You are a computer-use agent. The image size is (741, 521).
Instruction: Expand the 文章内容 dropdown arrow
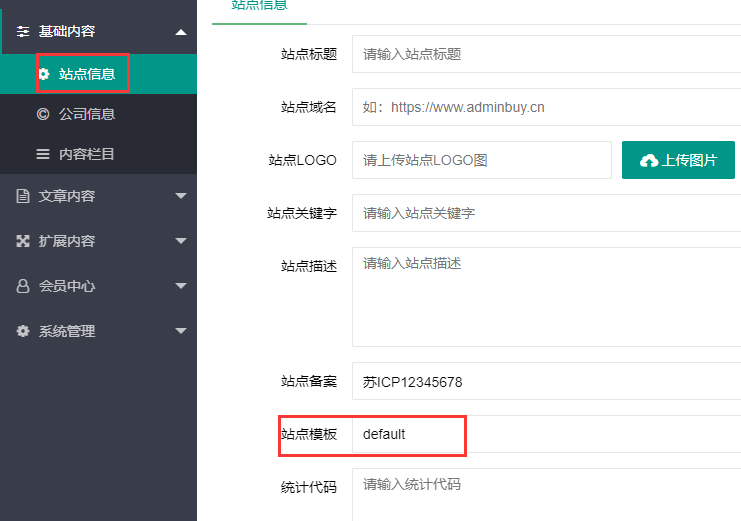(x=180, y=196)
